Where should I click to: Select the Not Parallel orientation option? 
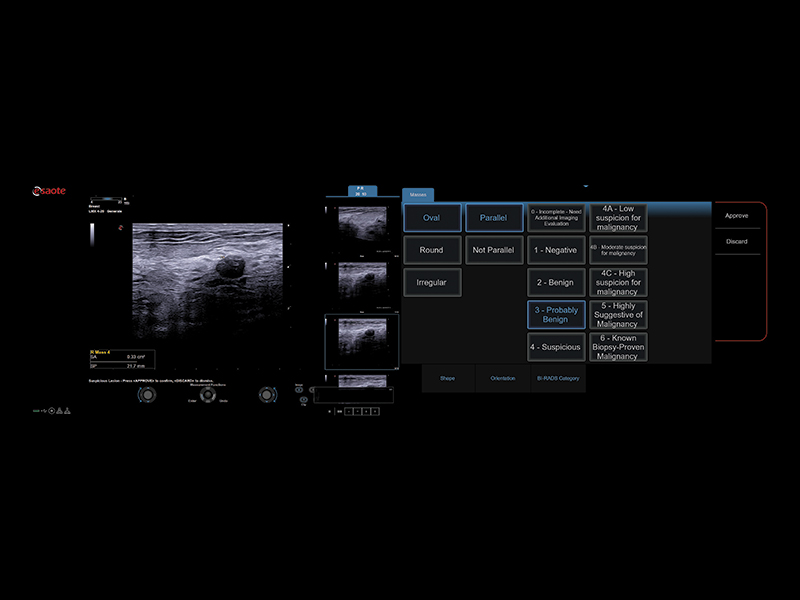tap(493, 250)
